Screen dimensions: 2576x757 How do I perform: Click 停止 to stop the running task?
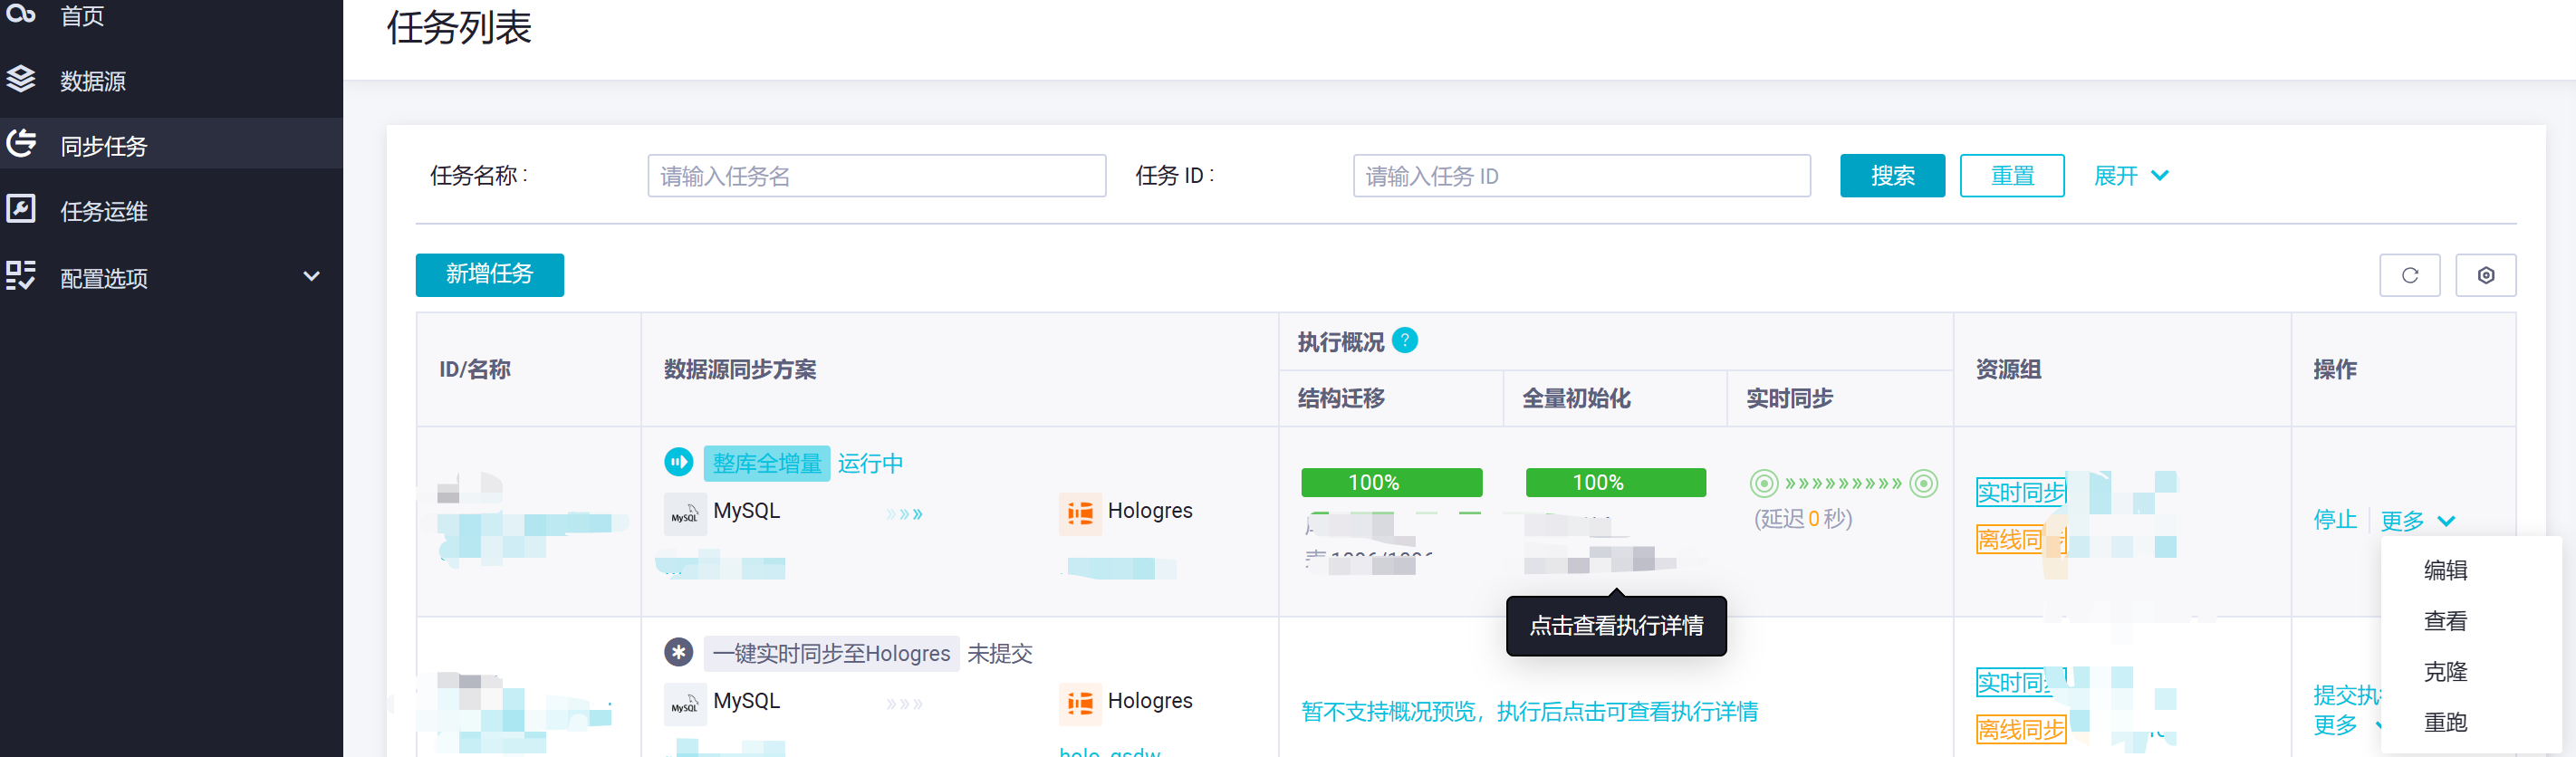click(x=2335, y=520)
